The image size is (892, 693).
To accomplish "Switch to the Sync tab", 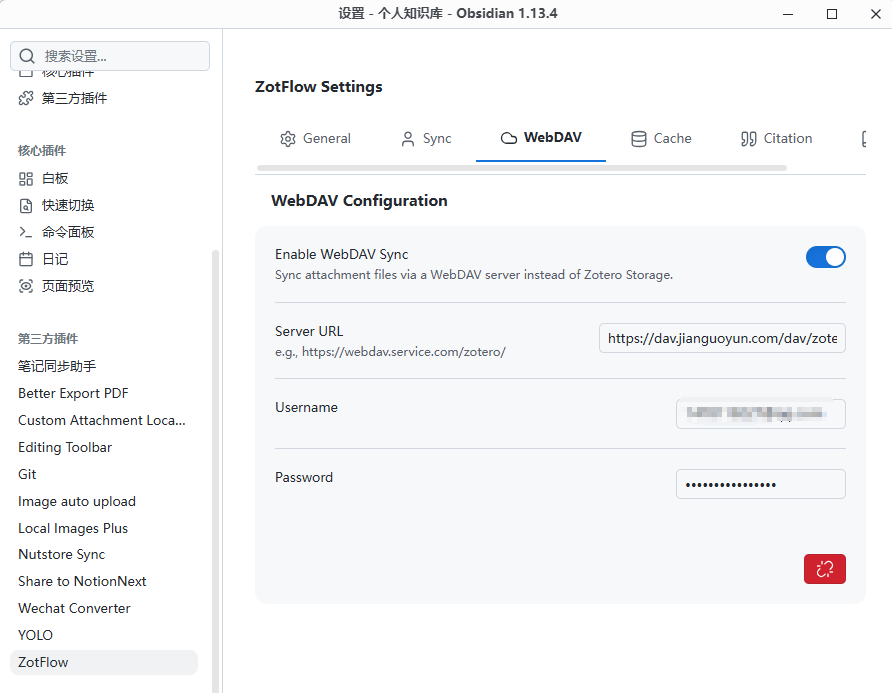I will [x=426, y=139].
